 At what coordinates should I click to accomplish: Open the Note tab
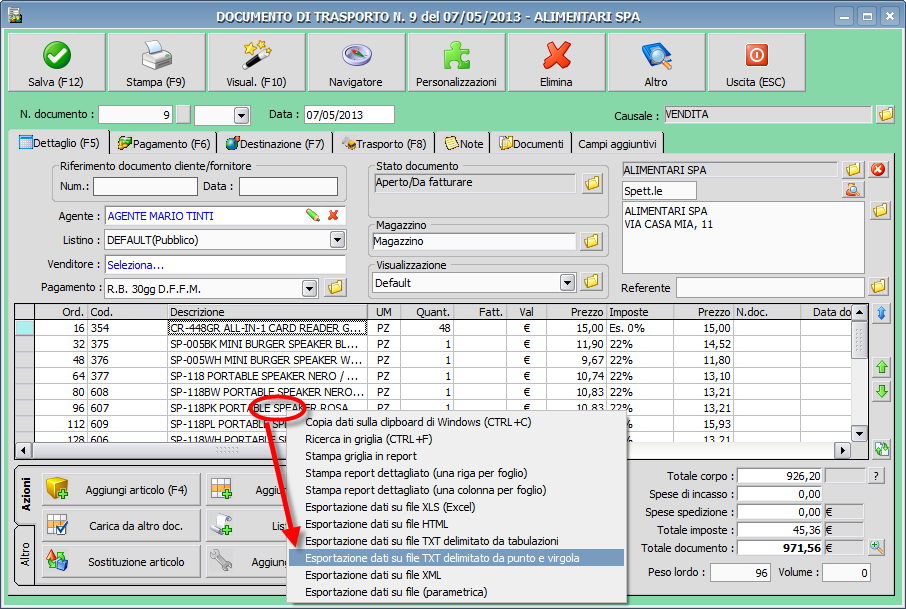(464, 143)
